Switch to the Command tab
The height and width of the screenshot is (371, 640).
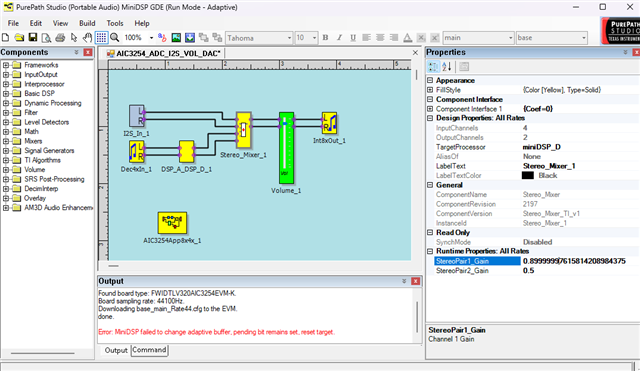point(149,350)
